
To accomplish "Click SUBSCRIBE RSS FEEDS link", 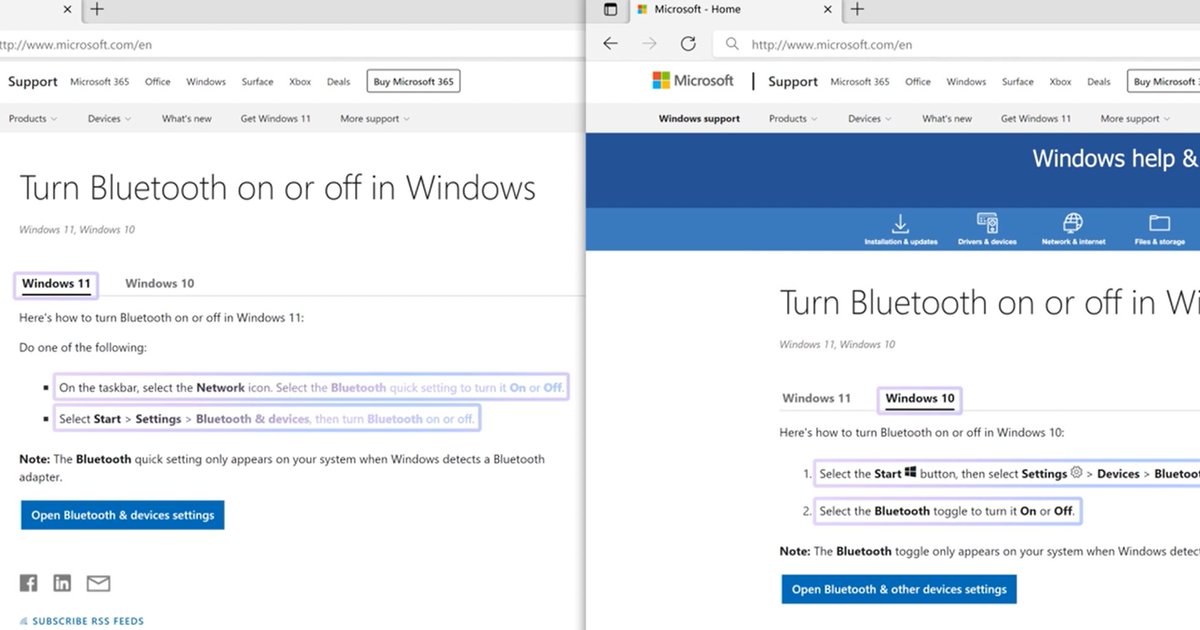I will tap(88, 621).
